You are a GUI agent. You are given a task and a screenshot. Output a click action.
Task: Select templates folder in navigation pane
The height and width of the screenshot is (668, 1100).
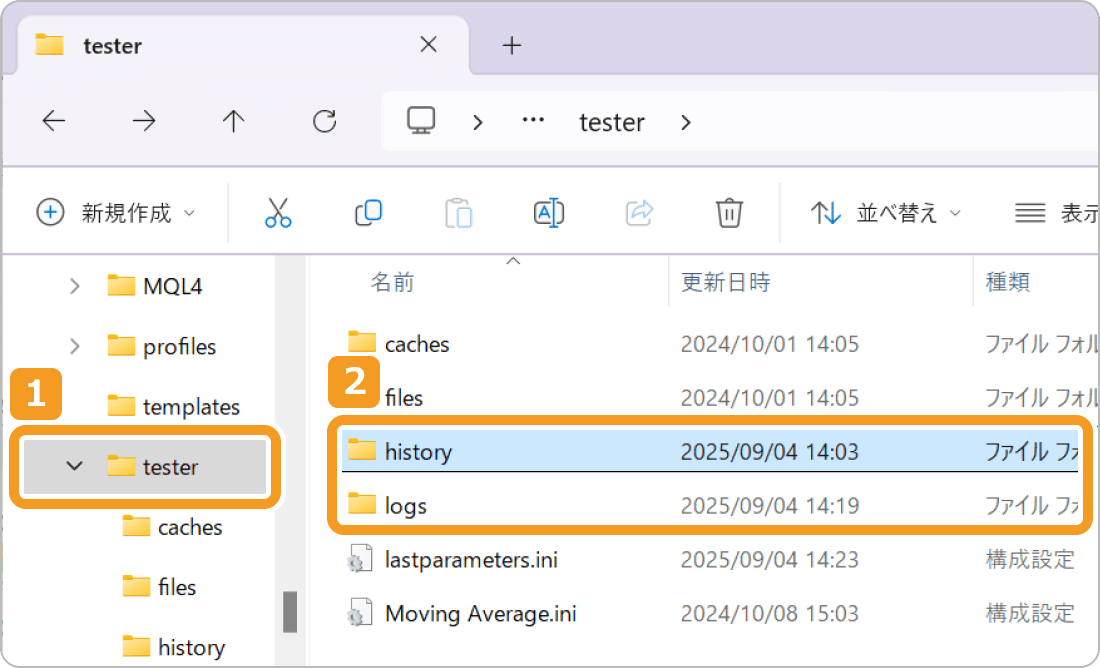[x=190, y=407]
